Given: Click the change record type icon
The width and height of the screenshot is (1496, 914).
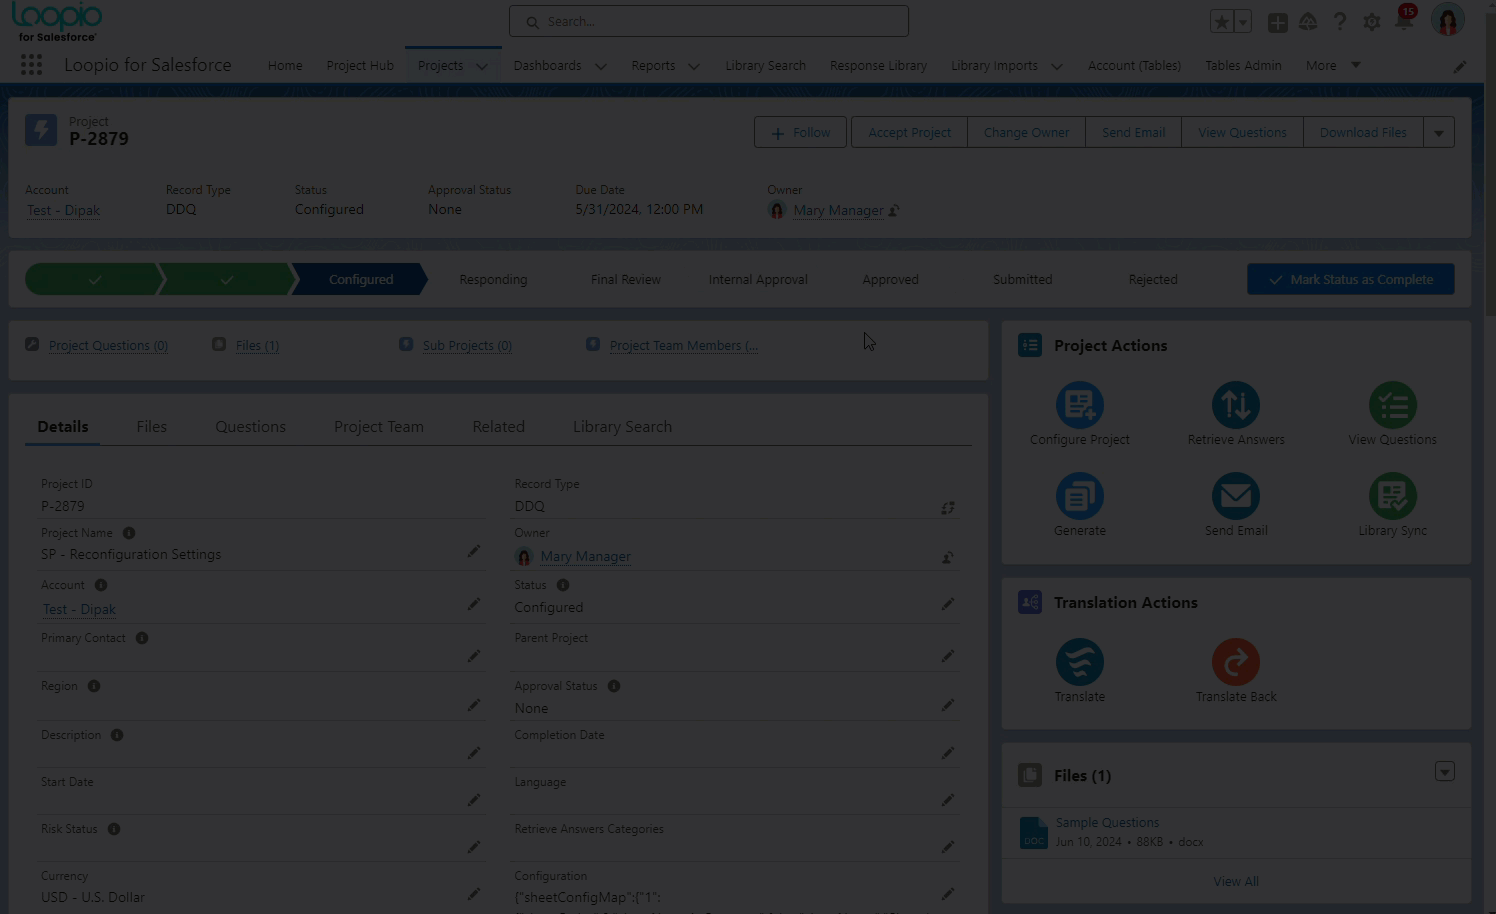Looking at the screenshot, I should pos(948,508).
